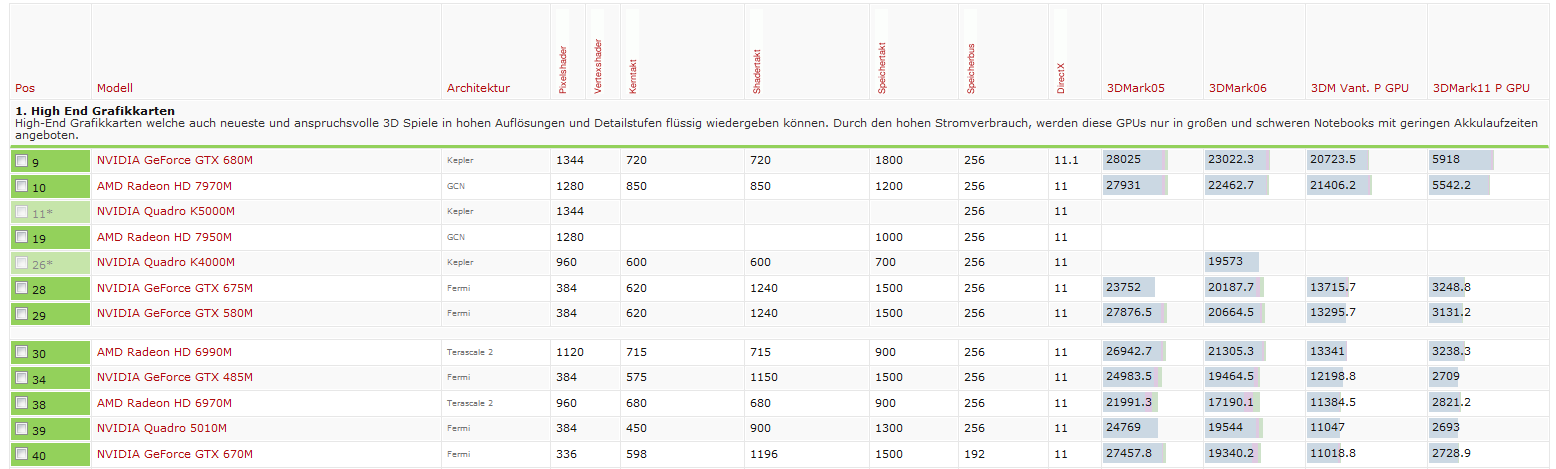
Task: Mark the checkbox for position 38
Action: (x=22, y=404)
